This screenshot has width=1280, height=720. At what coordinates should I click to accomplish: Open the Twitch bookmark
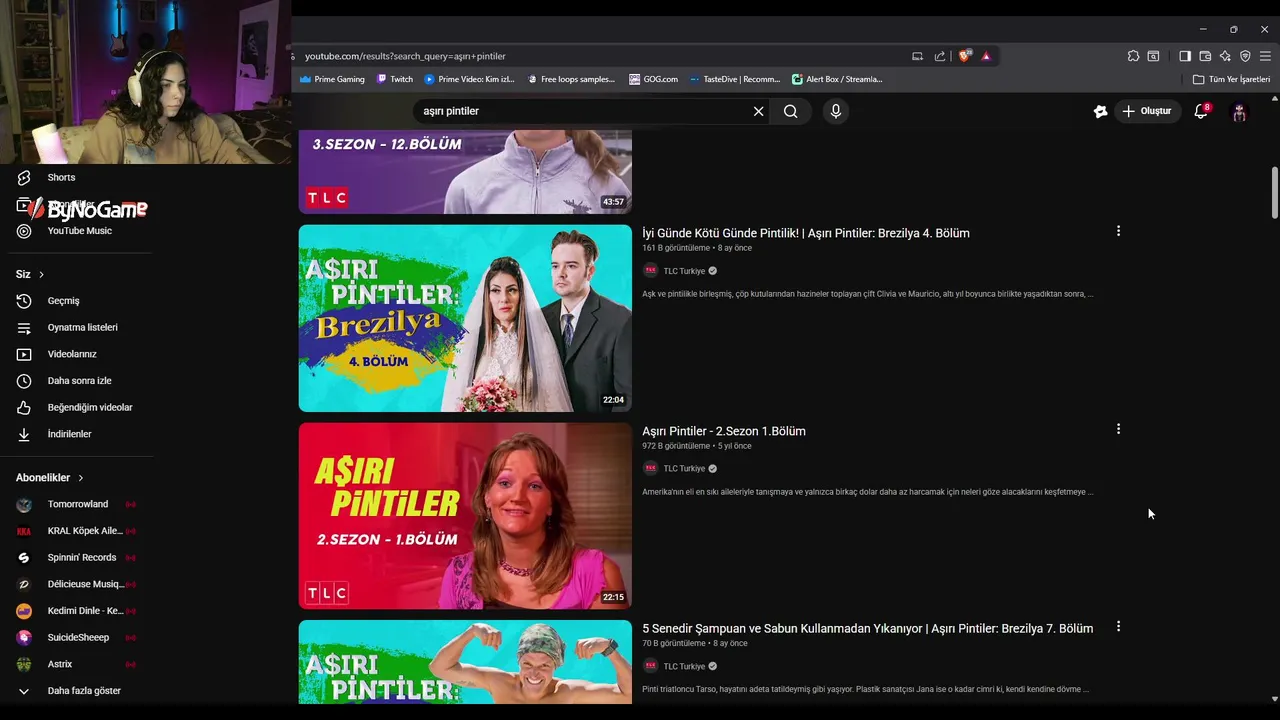click(395, 79)
